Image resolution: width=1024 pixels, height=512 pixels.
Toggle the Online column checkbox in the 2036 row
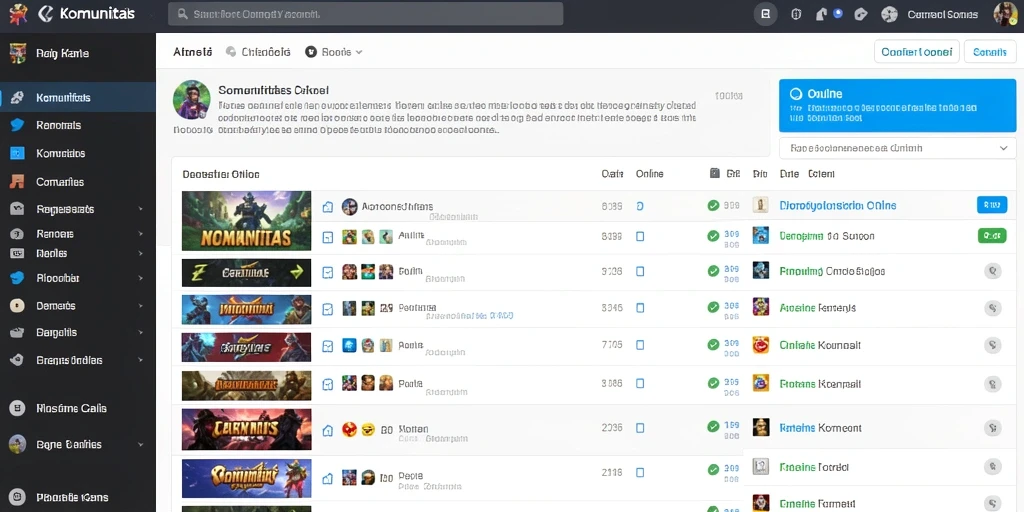(640, 428)
